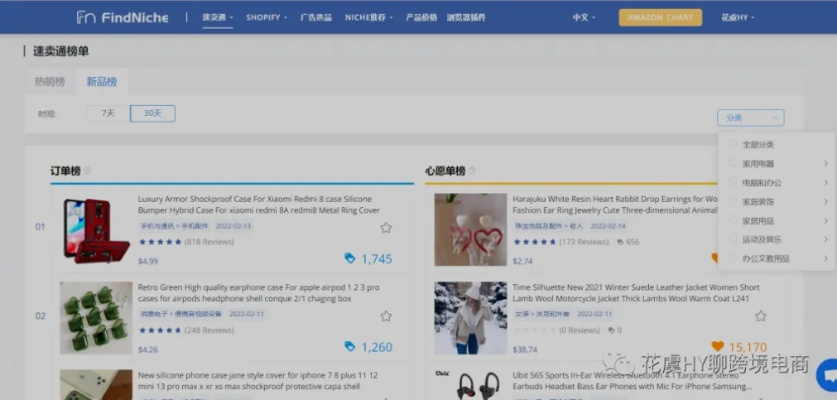
Task: Select the 家用电器 category radio option
Action: click(x=733, y=163)
